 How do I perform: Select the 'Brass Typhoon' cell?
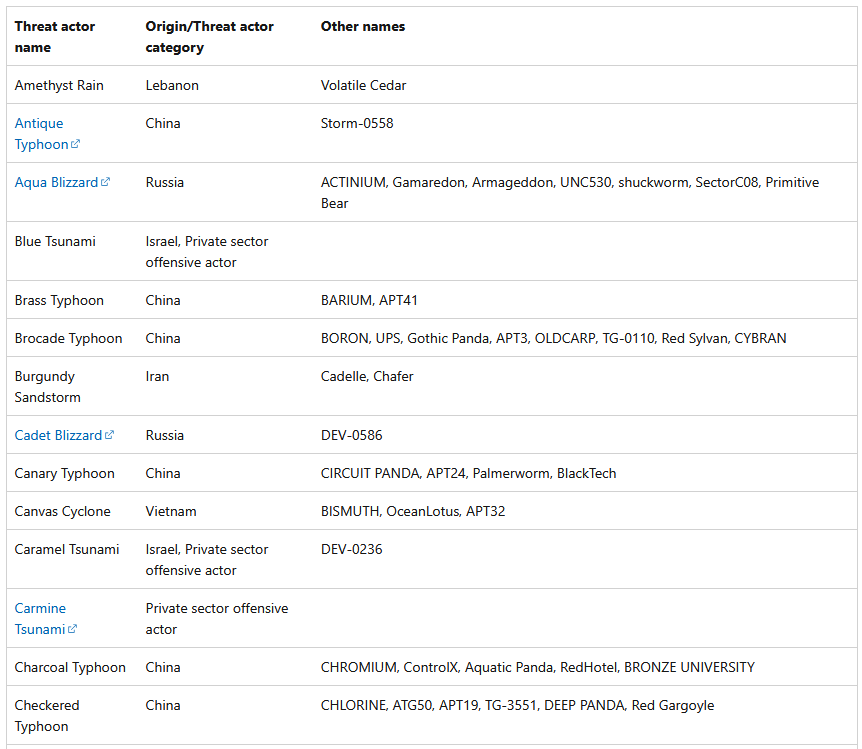[x=59, y=300]
